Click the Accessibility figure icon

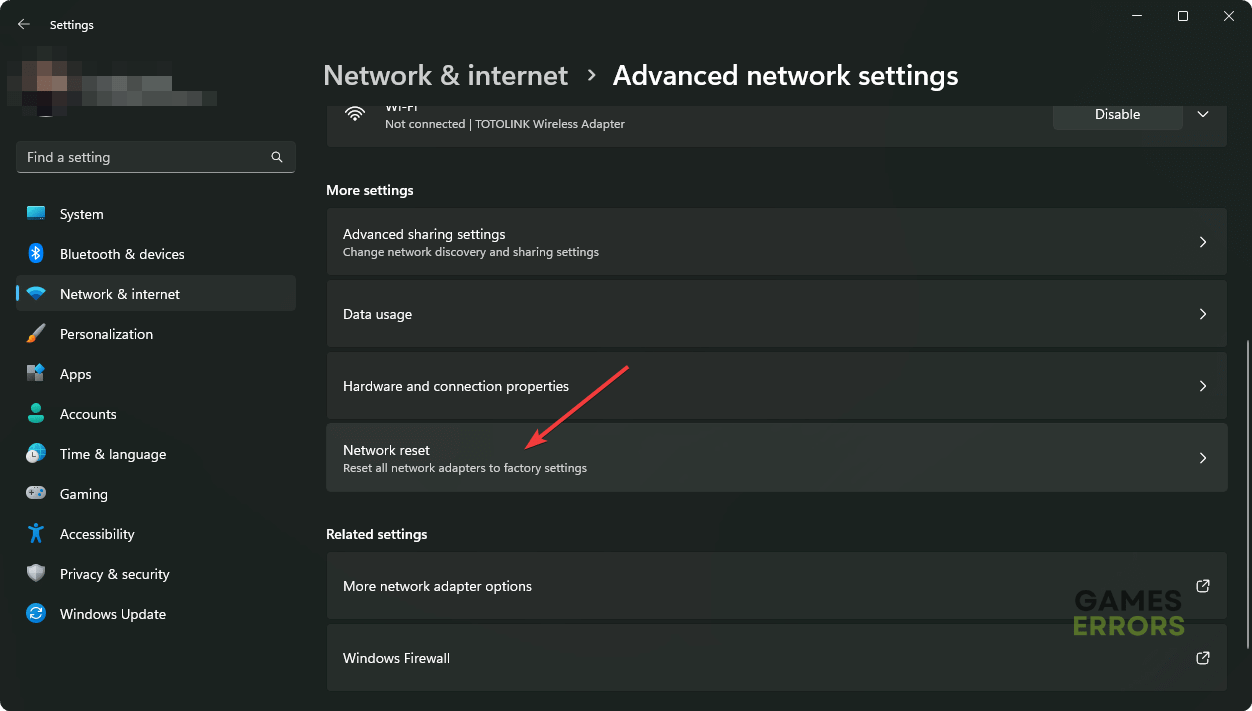click(x=36, y=534)
